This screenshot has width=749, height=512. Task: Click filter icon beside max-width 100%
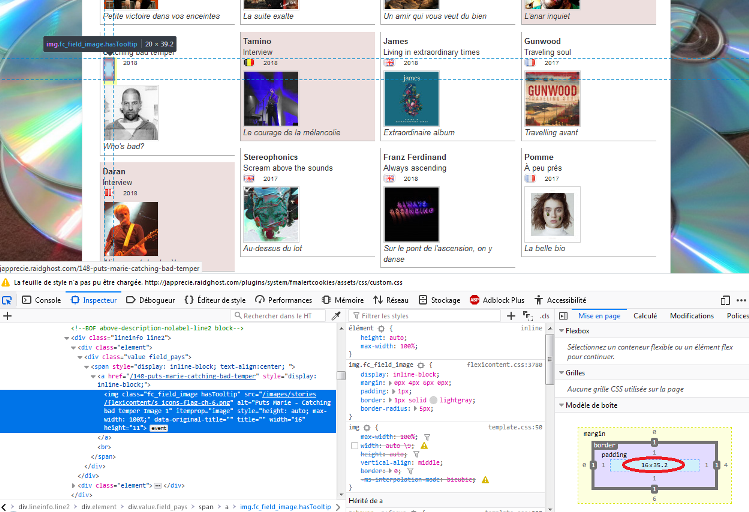click(x=427, y=437)
